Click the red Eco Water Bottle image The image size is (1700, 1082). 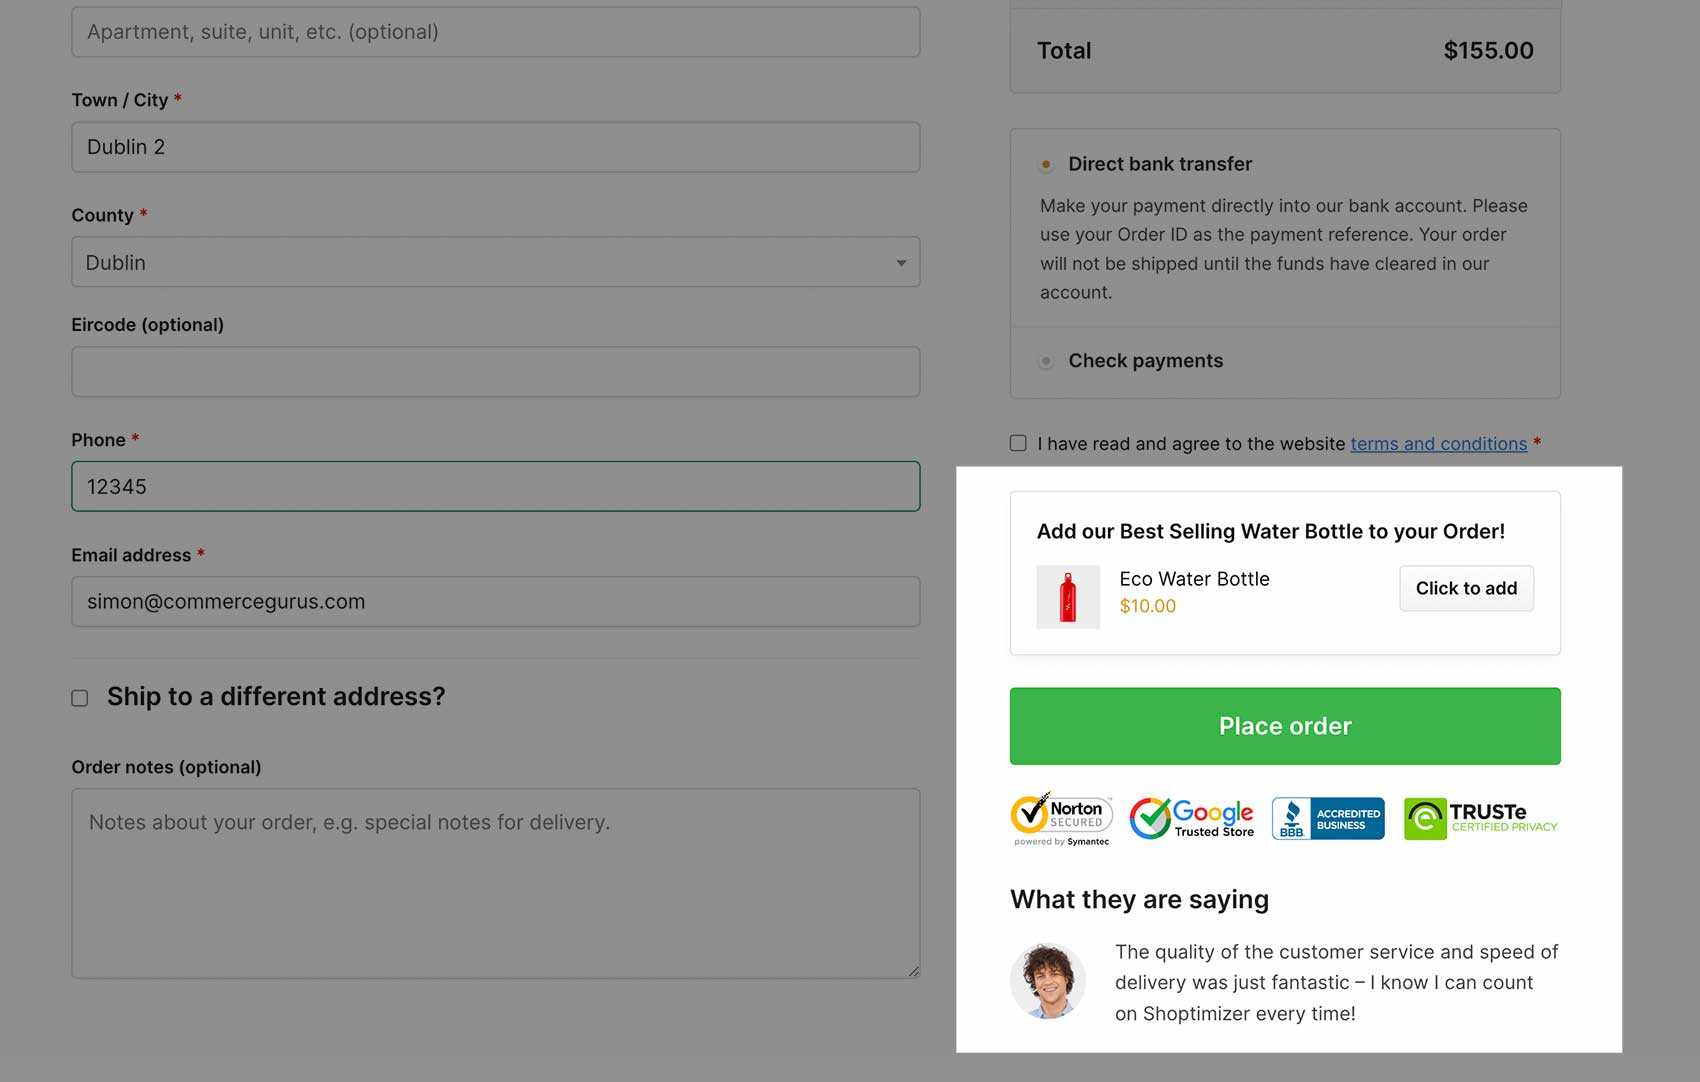pos(1068,597)
